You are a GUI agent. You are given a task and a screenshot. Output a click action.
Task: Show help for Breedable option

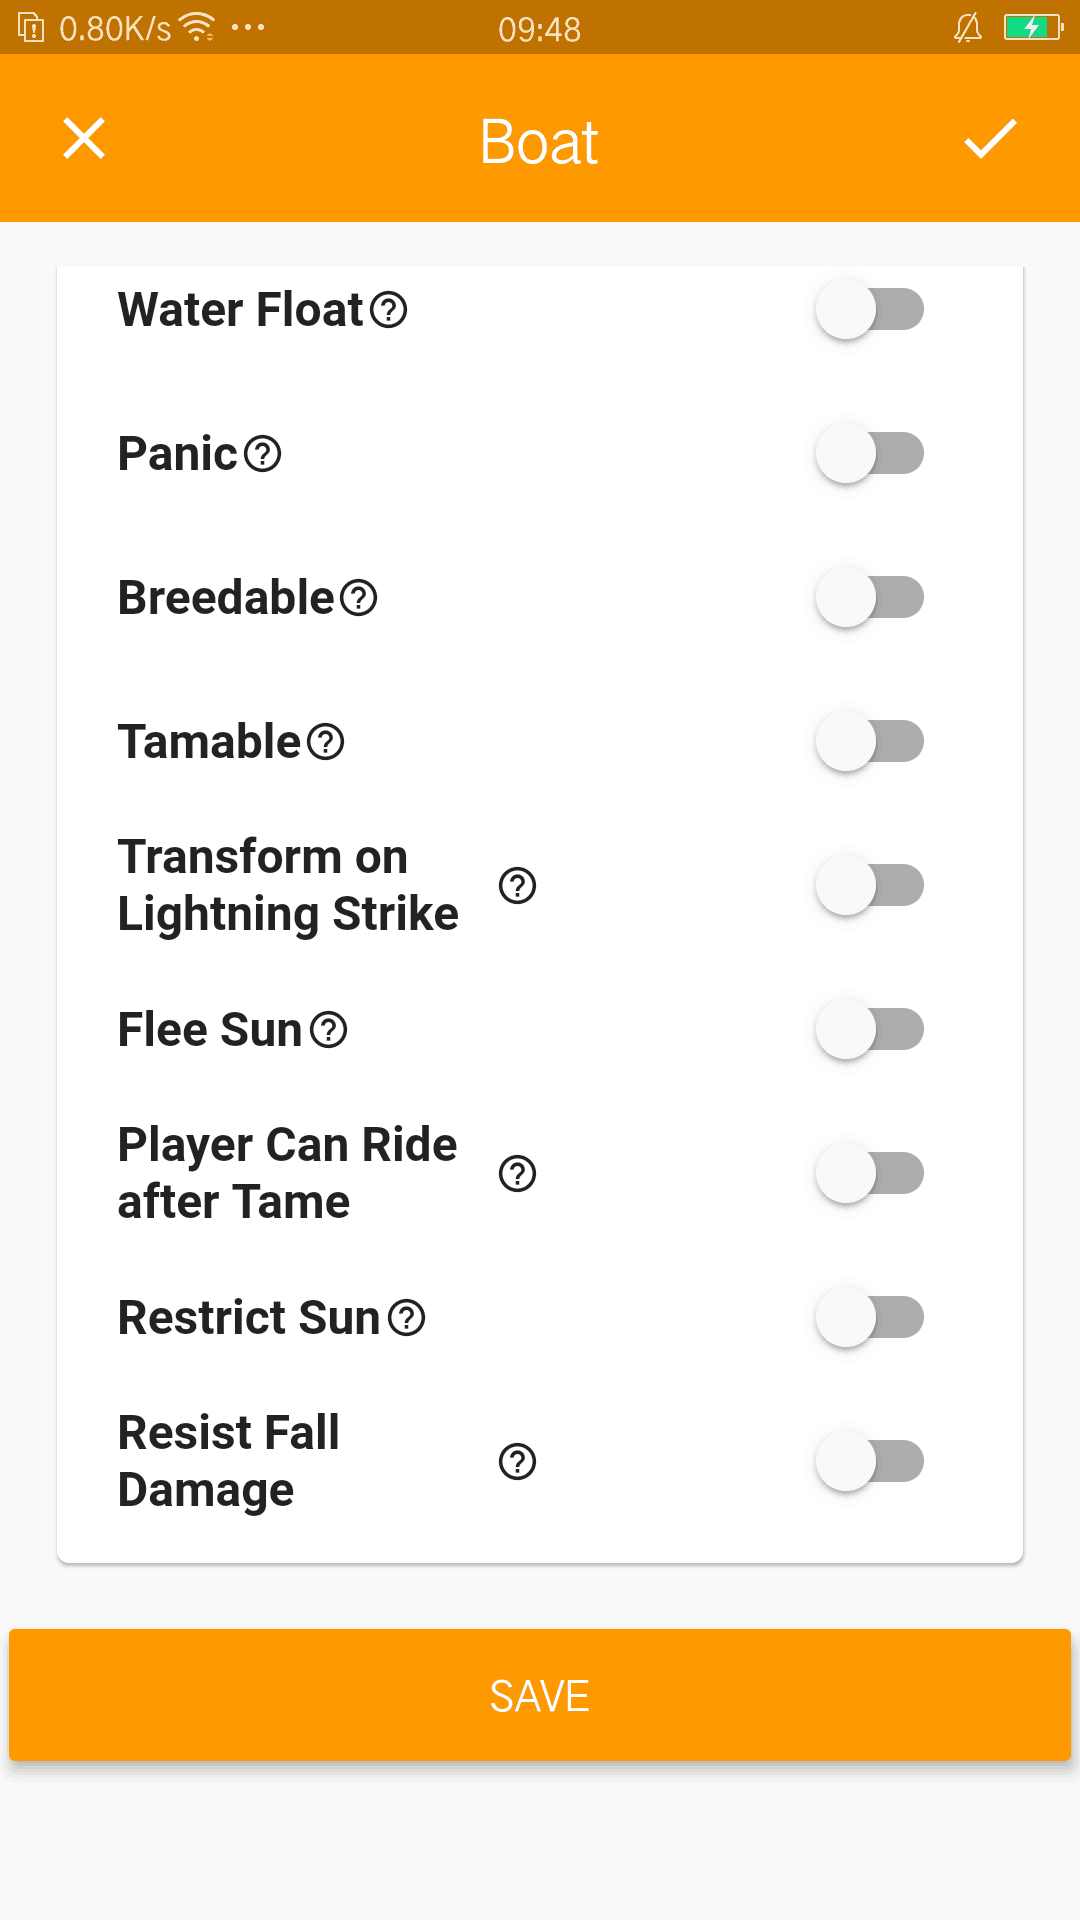pyautogui.click(x=359, y=598)
